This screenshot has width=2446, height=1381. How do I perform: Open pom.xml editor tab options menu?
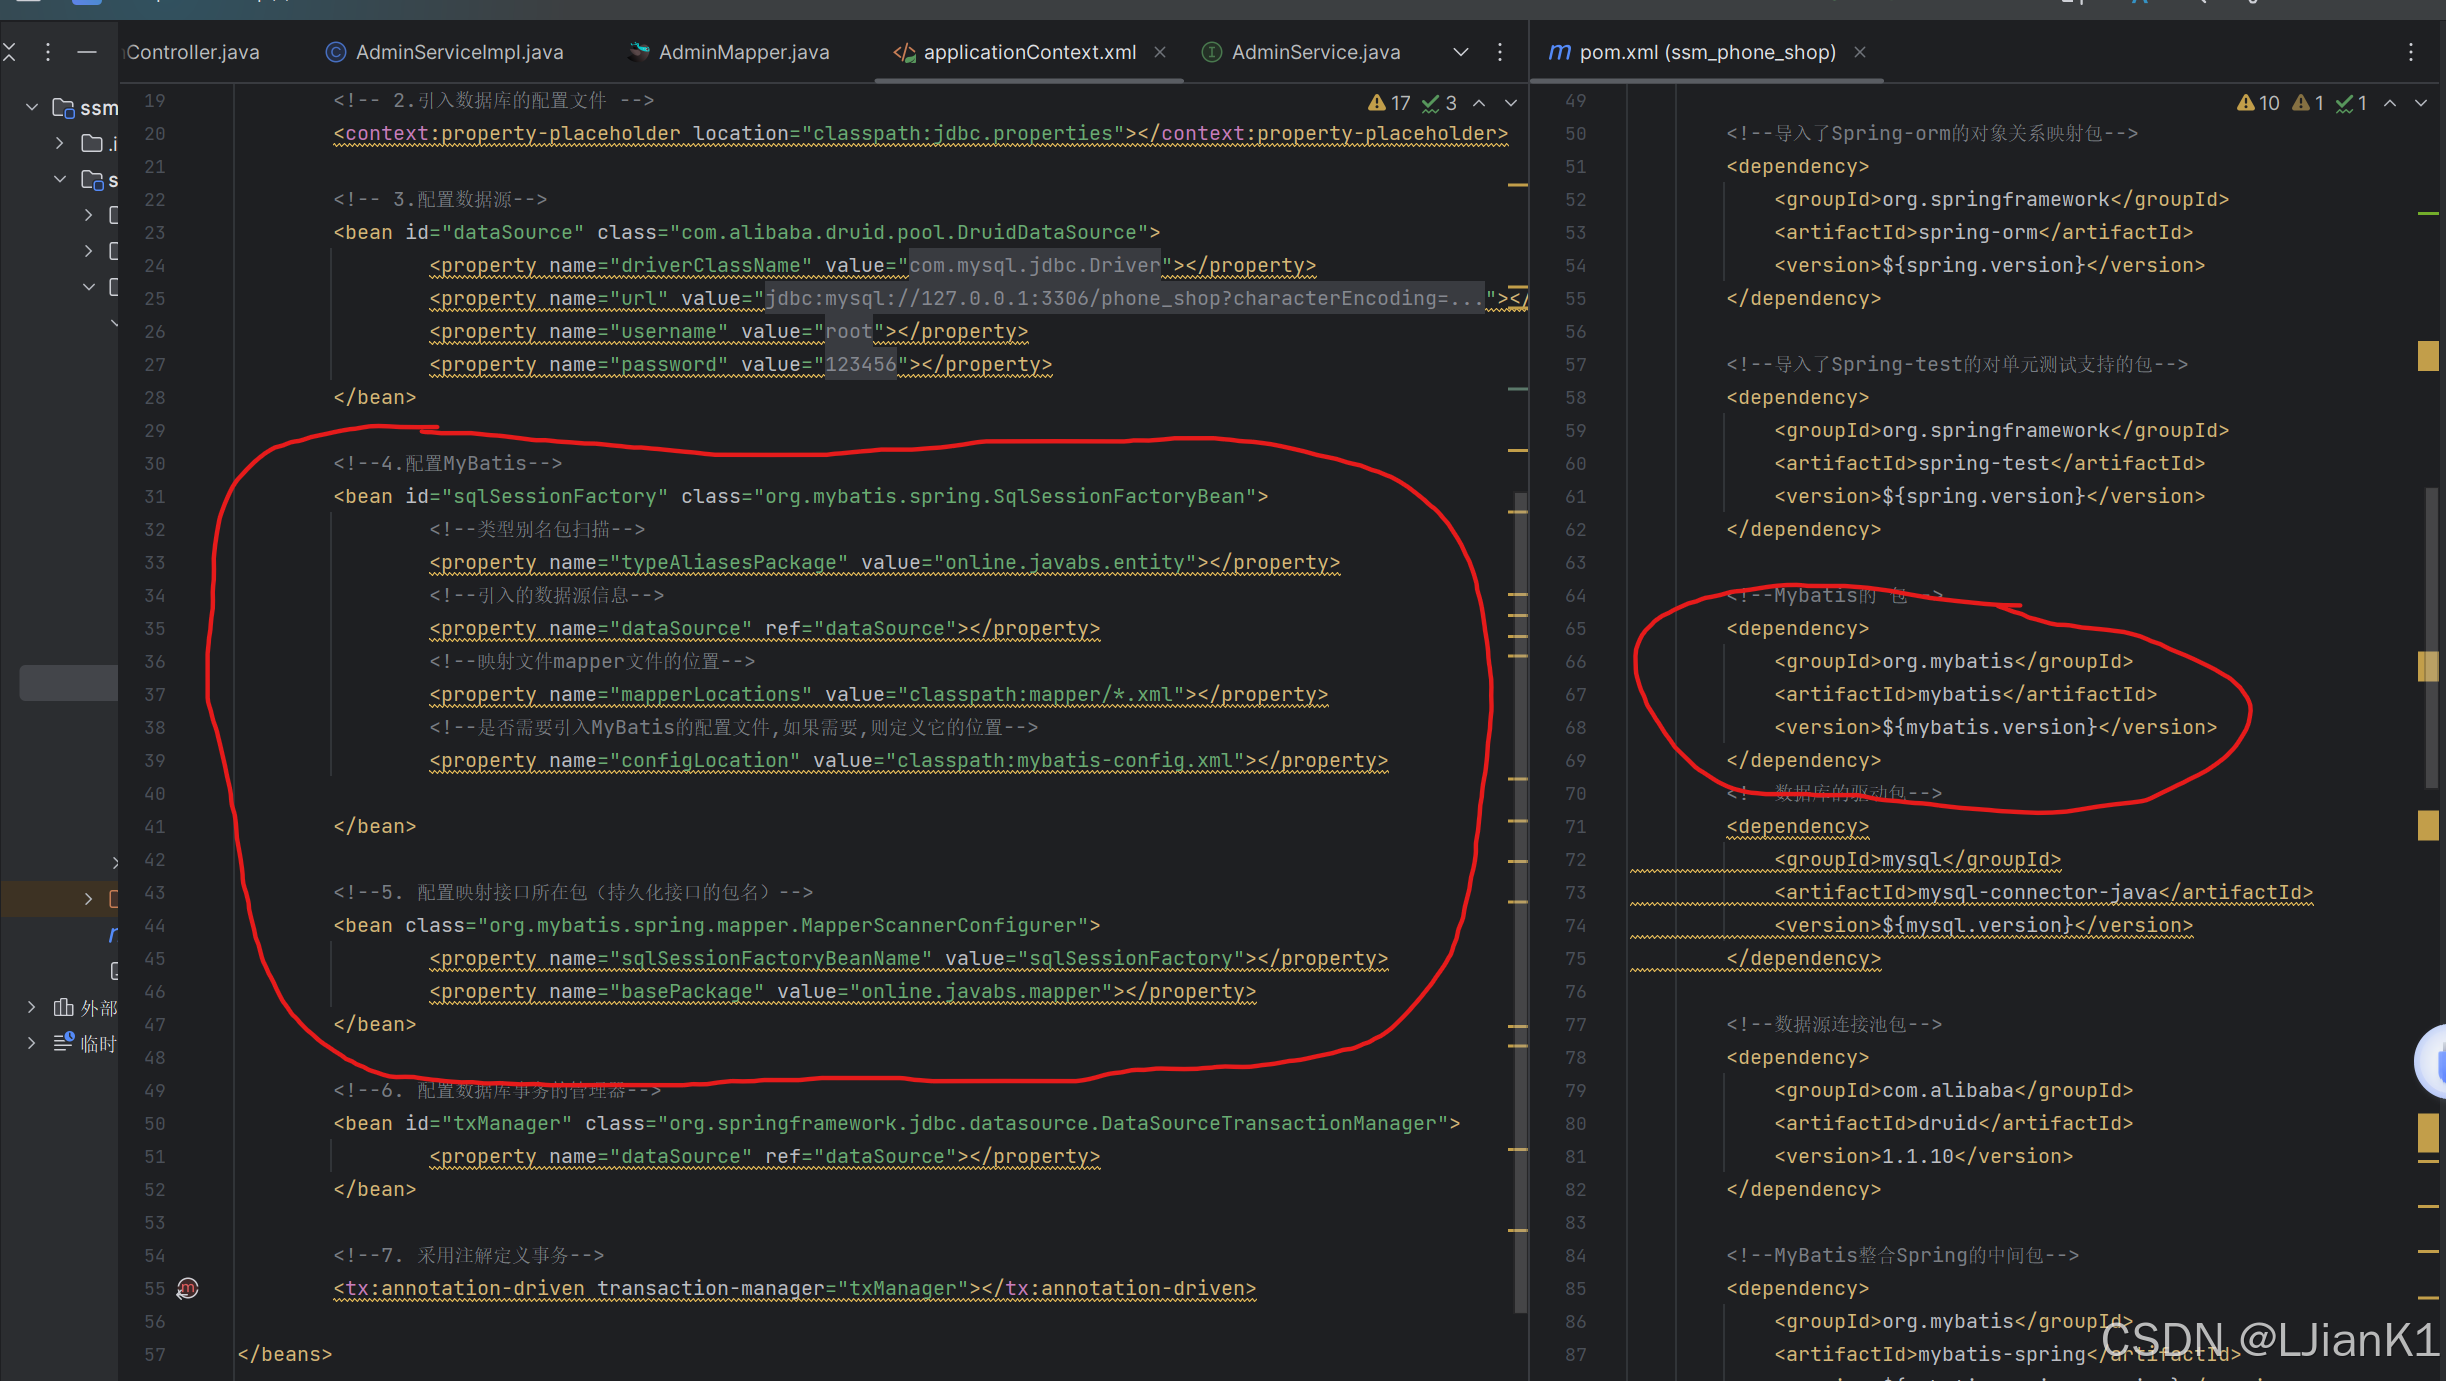[x=2411, y=52]
